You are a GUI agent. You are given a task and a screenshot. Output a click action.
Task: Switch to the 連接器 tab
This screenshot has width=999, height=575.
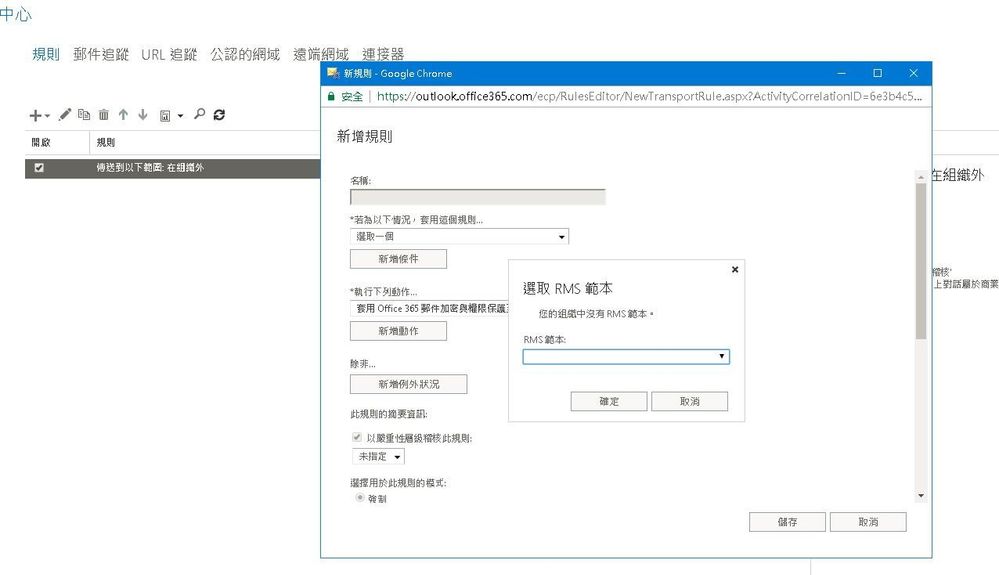(x=383, y=54)
